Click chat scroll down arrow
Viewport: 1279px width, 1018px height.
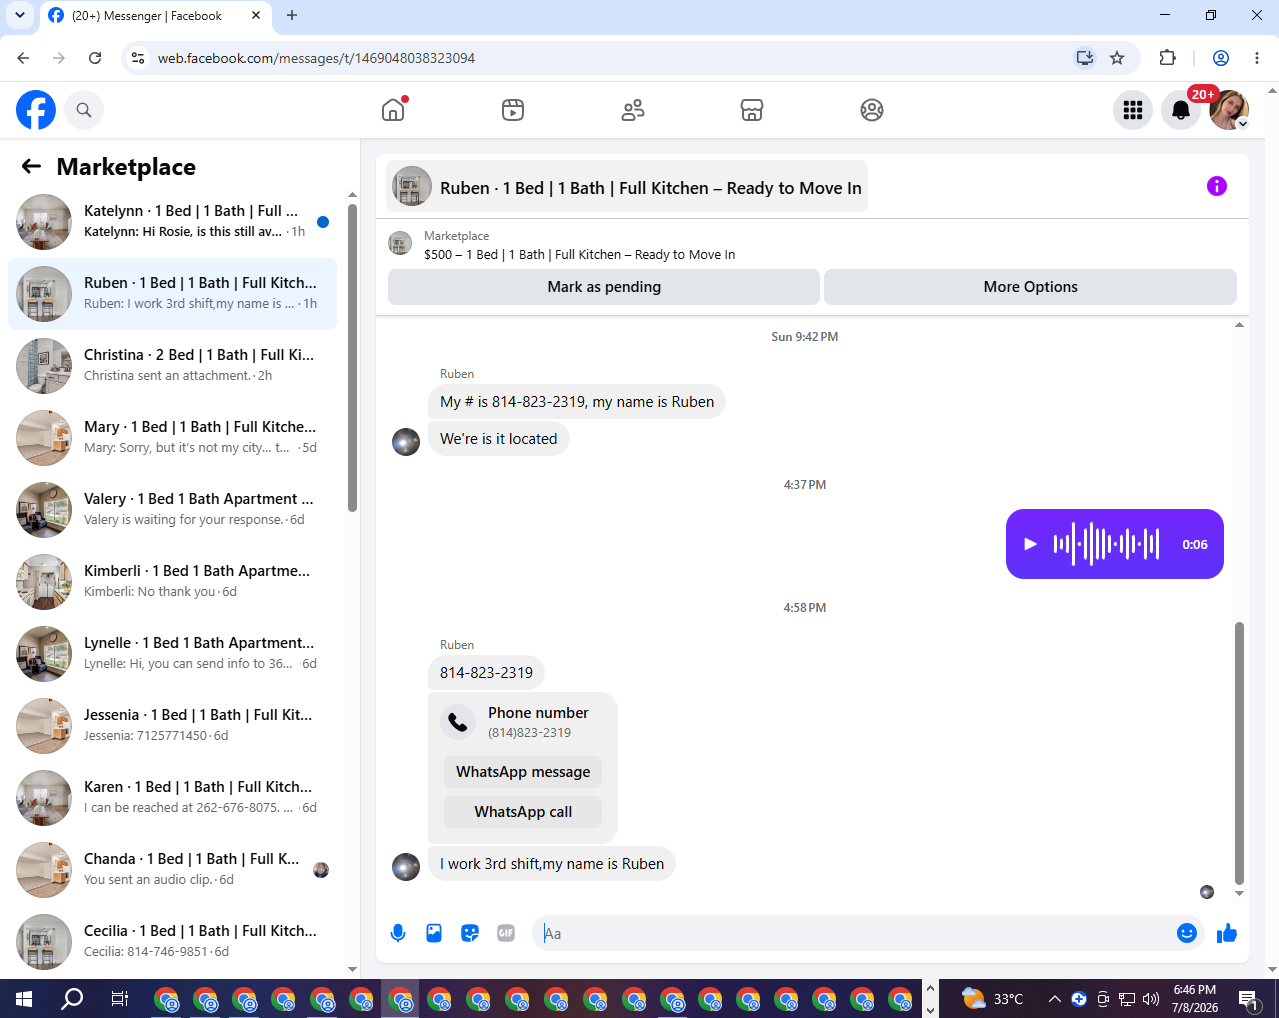[1240, 894]
